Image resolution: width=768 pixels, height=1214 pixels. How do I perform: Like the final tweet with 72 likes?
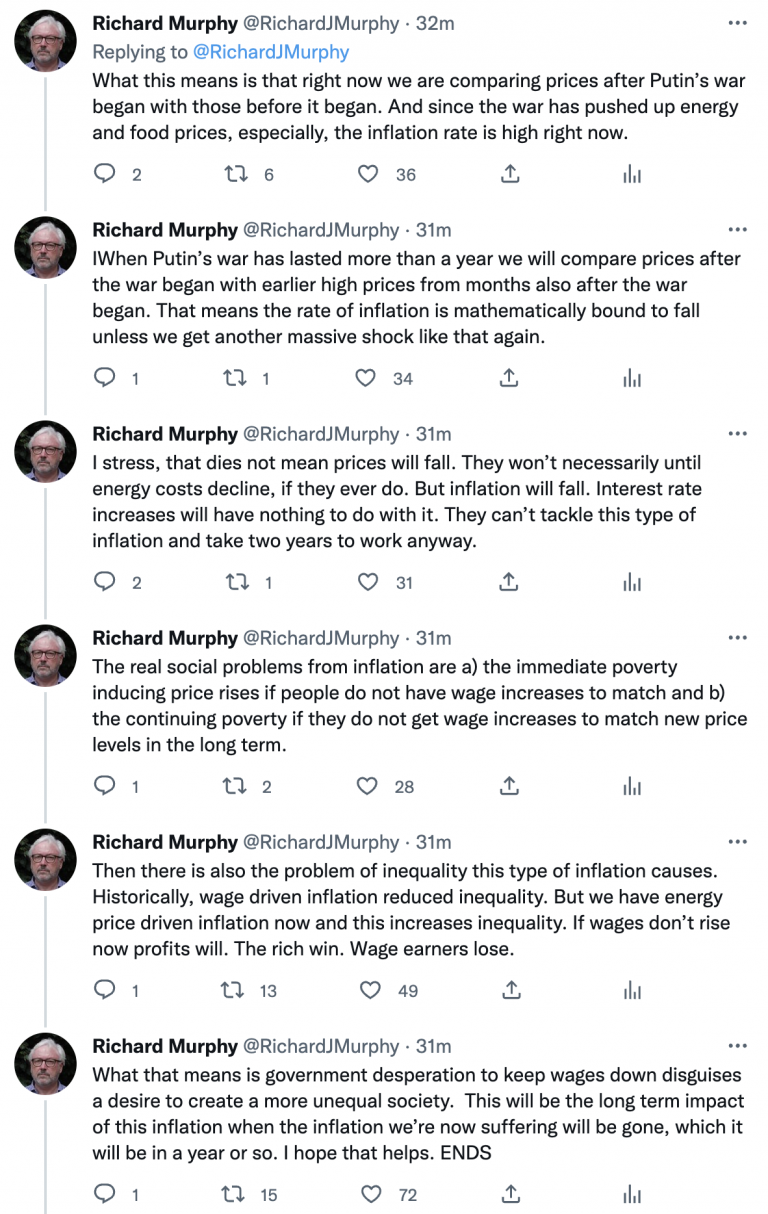click(370, 1194)
